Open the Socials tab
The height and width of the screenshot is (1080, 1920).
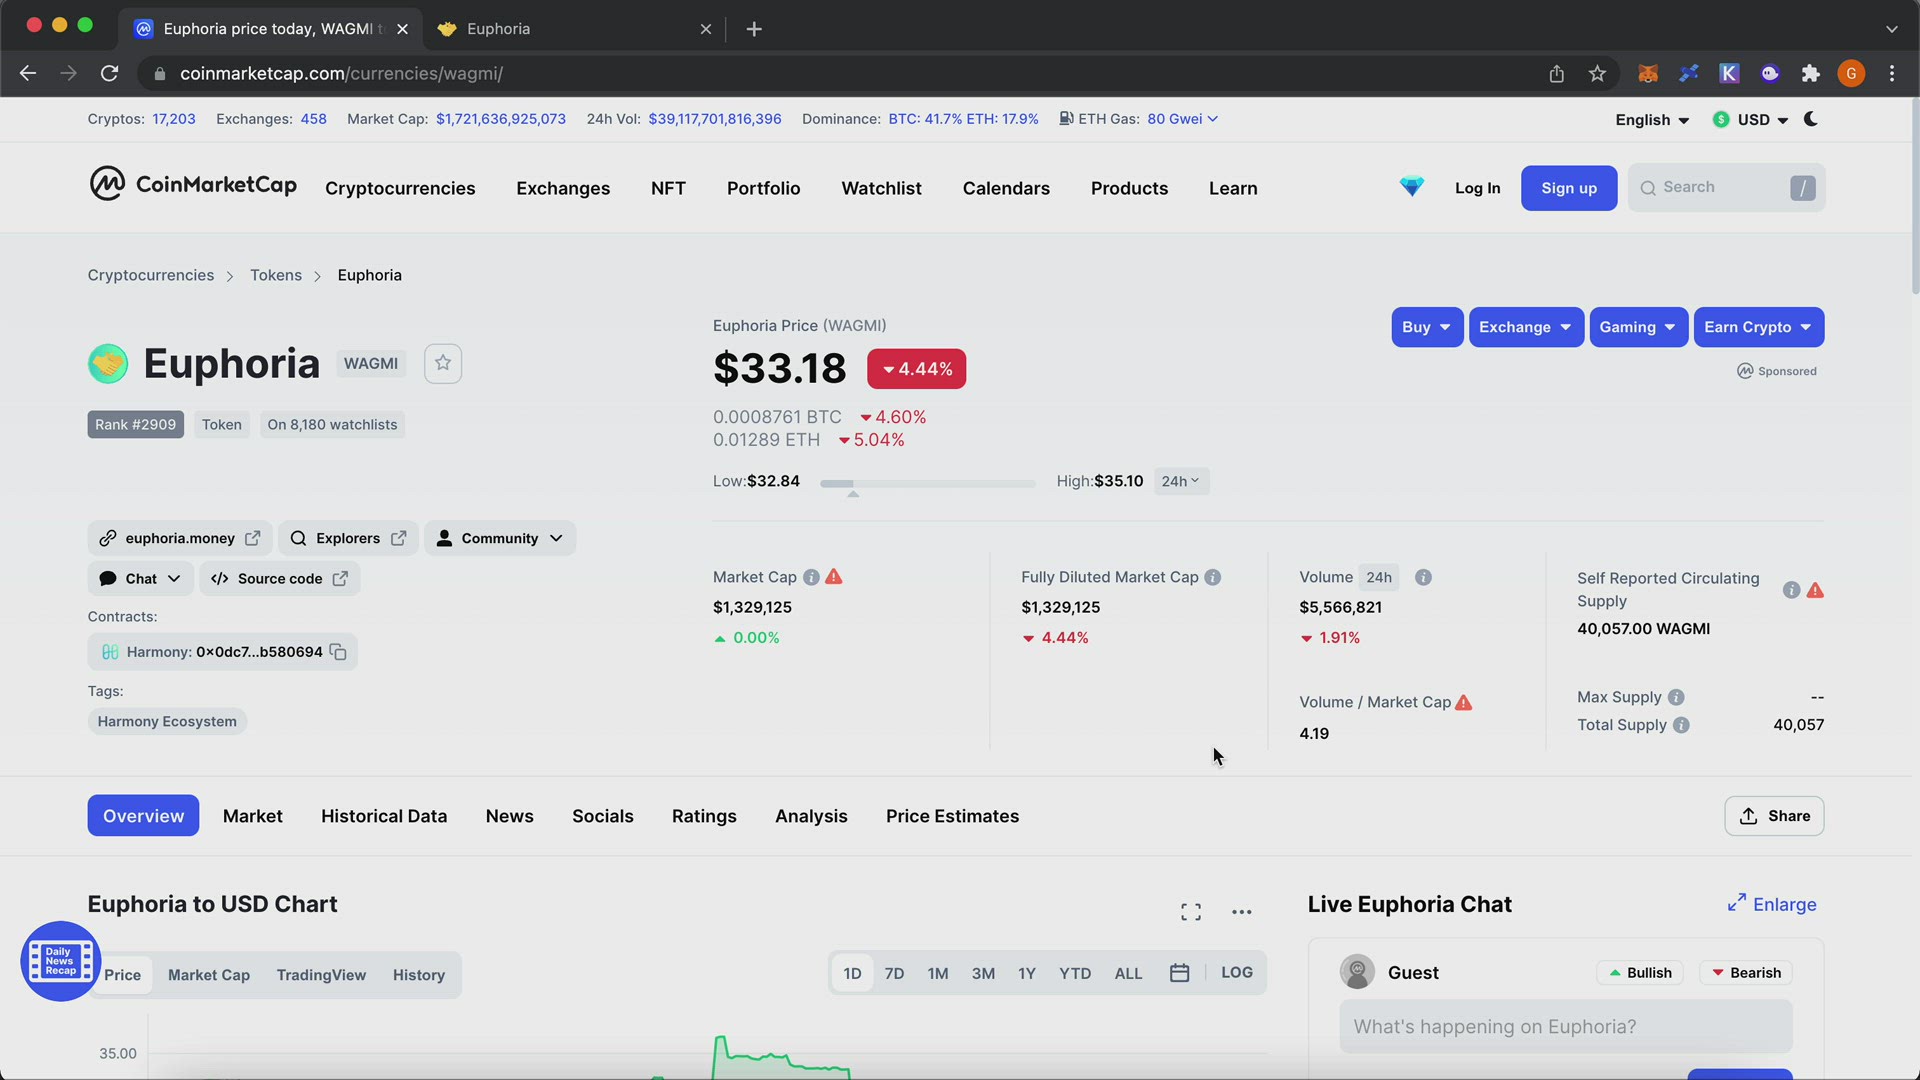pyautogui.click(x=603, y=816)
